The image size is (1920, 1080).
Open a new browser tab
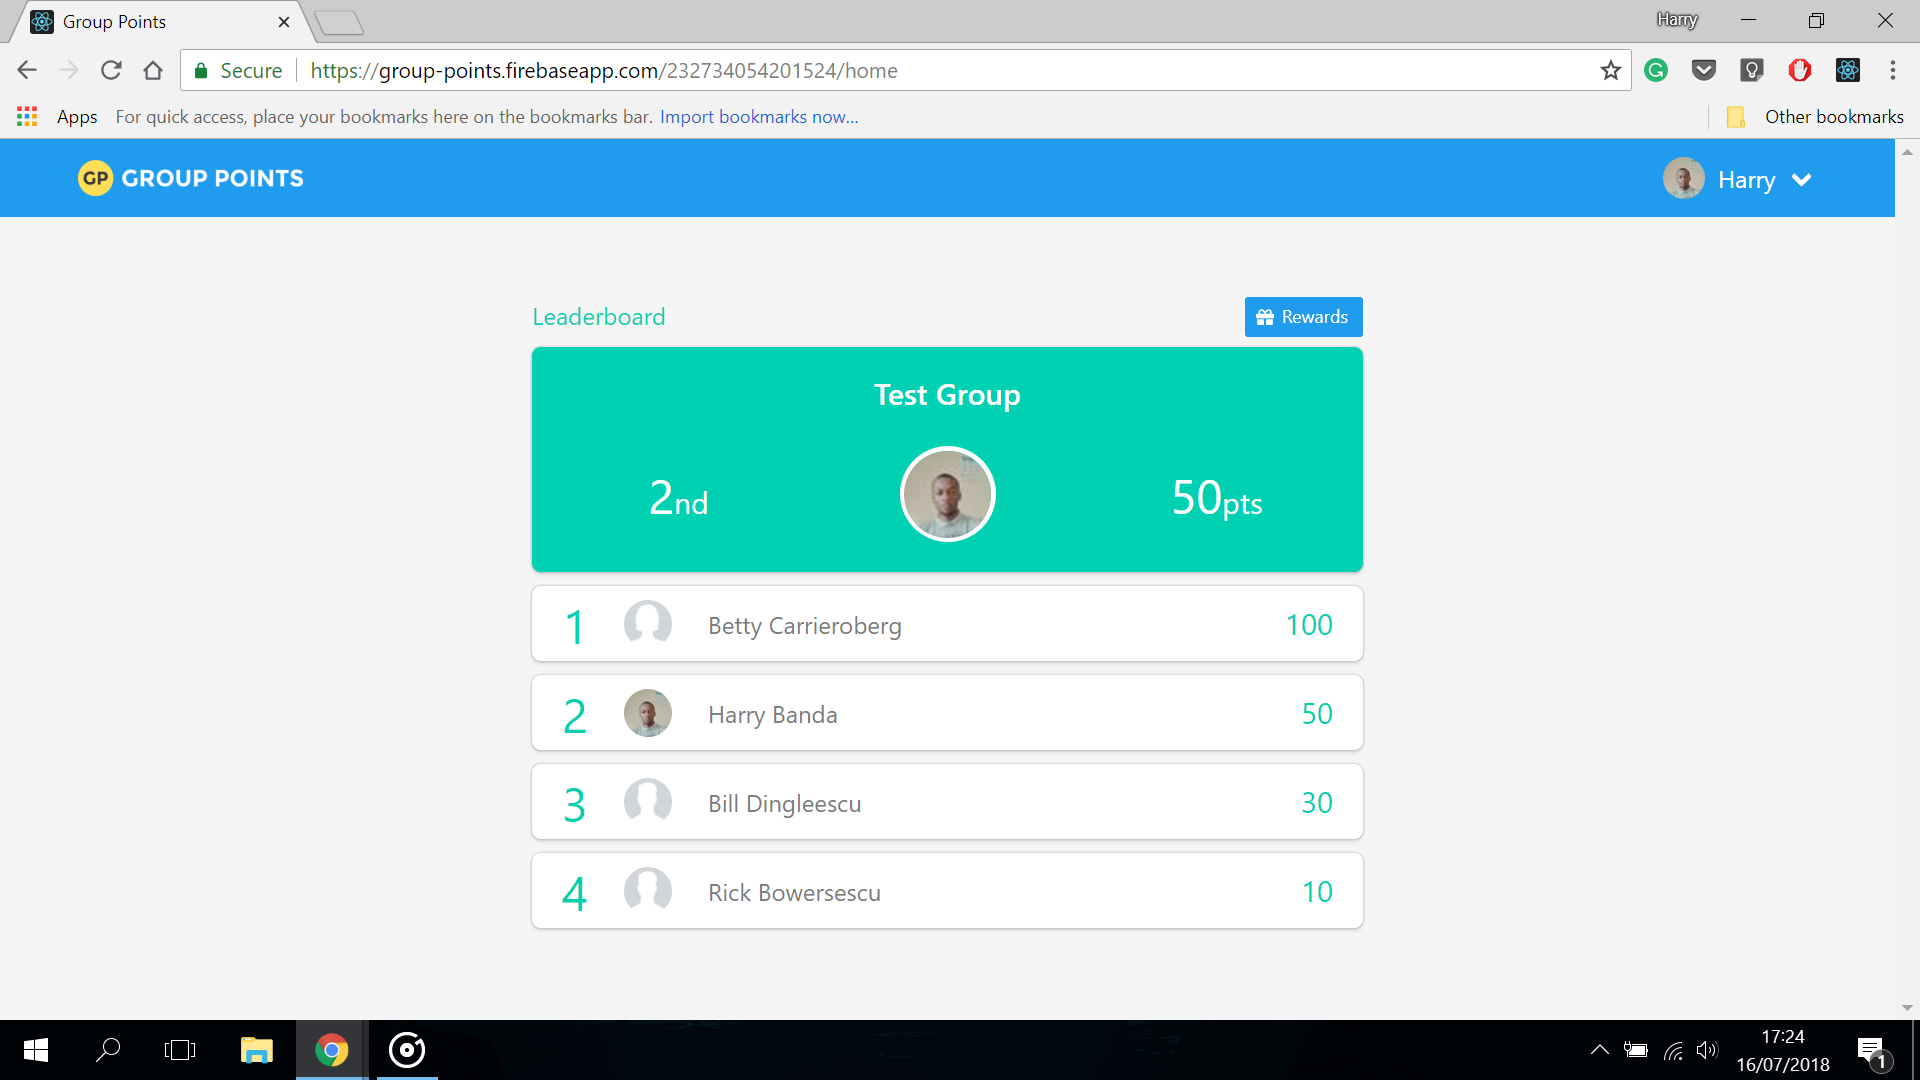click(338, 22)
